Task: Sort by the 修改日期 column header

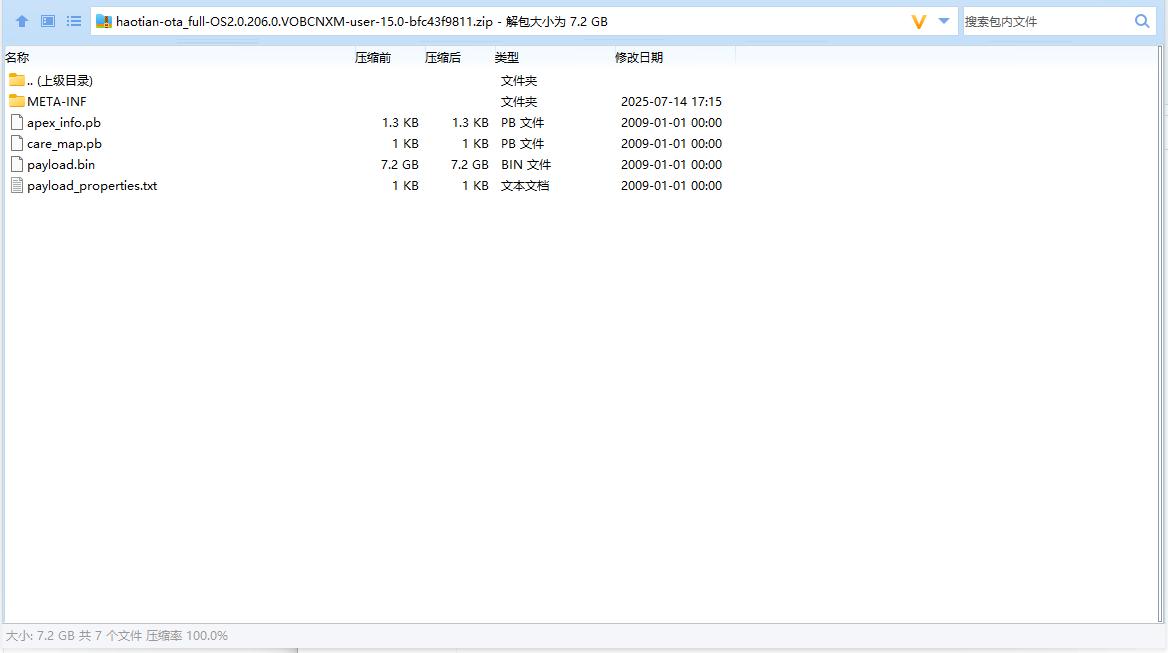Action: pos(638,57)
